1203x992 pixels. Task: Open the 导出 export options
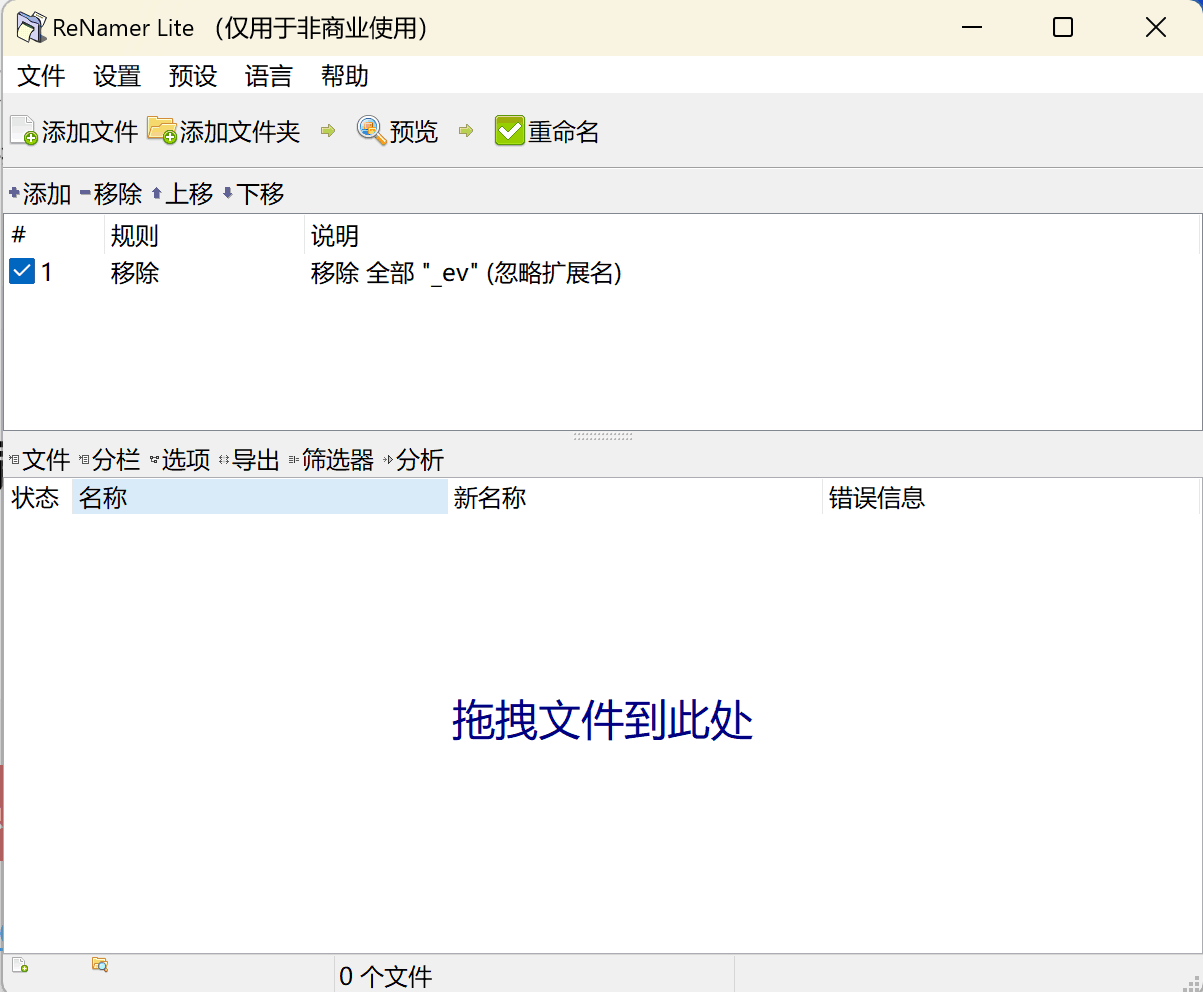tap(249, 460)
